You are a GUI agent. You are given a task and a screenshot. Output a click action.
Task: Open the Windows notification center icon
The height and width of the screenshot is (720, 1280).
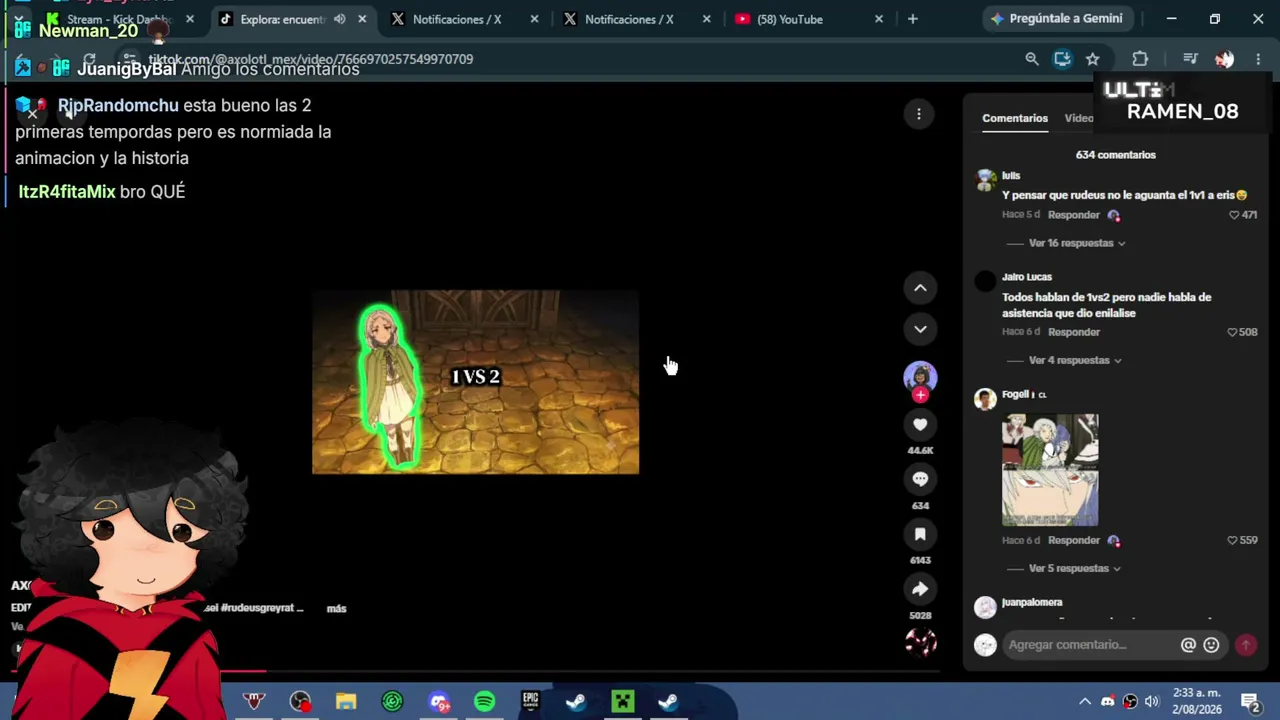point(1250,701)
